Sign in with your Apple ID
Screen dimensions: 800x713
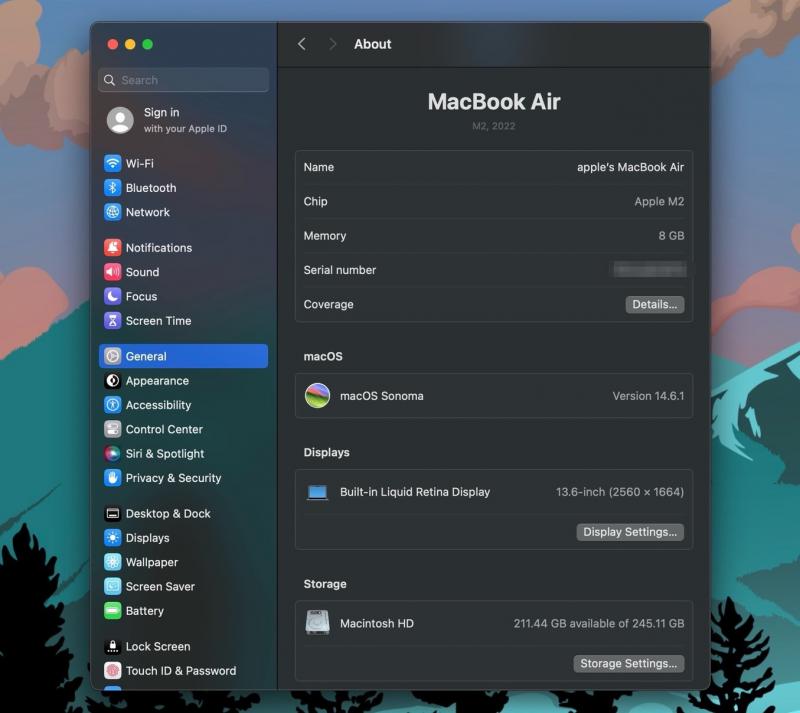pos(185,120)
